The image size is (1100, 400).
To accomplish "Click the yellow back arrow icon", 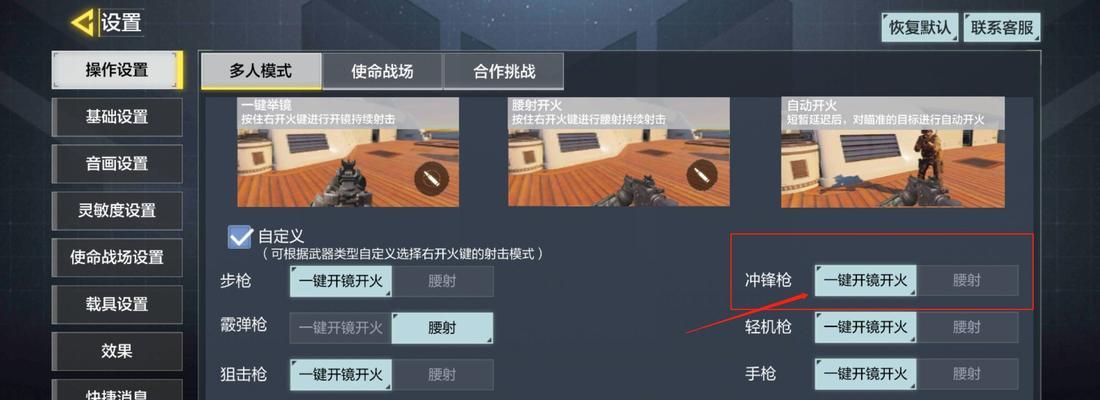I will coord(83,23).
